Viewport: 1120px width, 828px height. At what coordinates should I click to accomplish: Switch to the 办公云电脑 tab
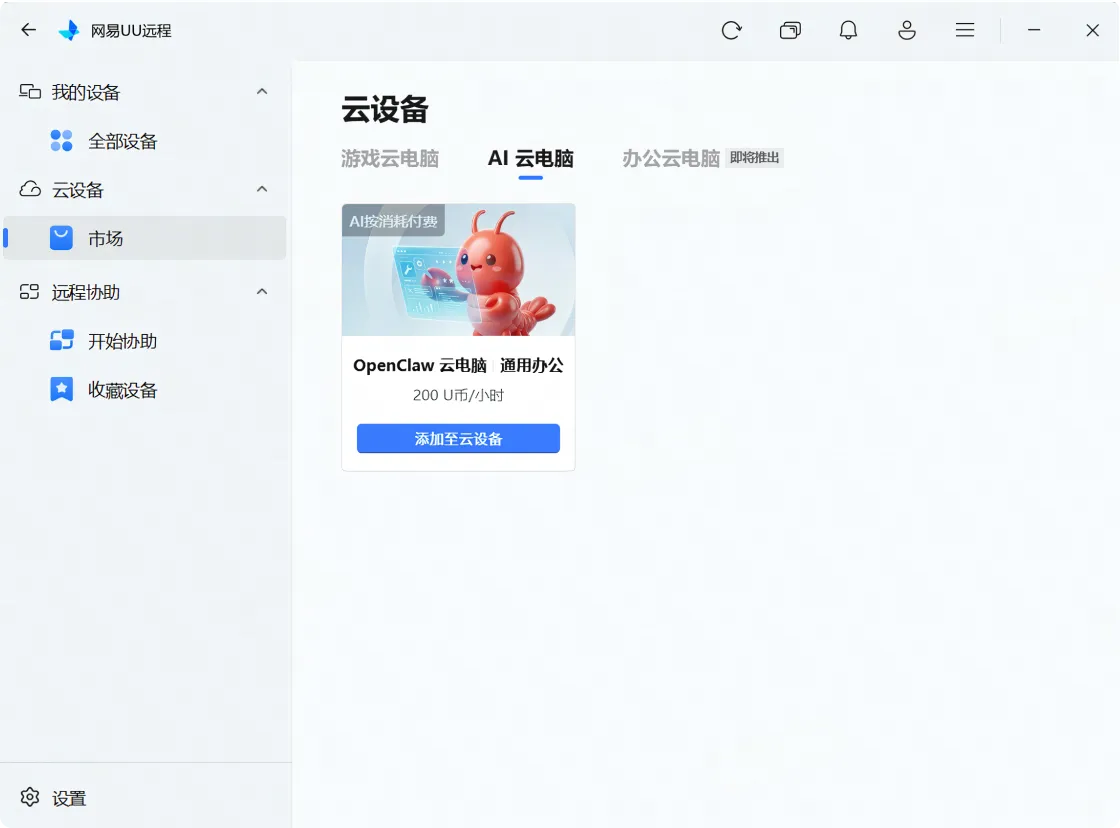pos(671,159)
